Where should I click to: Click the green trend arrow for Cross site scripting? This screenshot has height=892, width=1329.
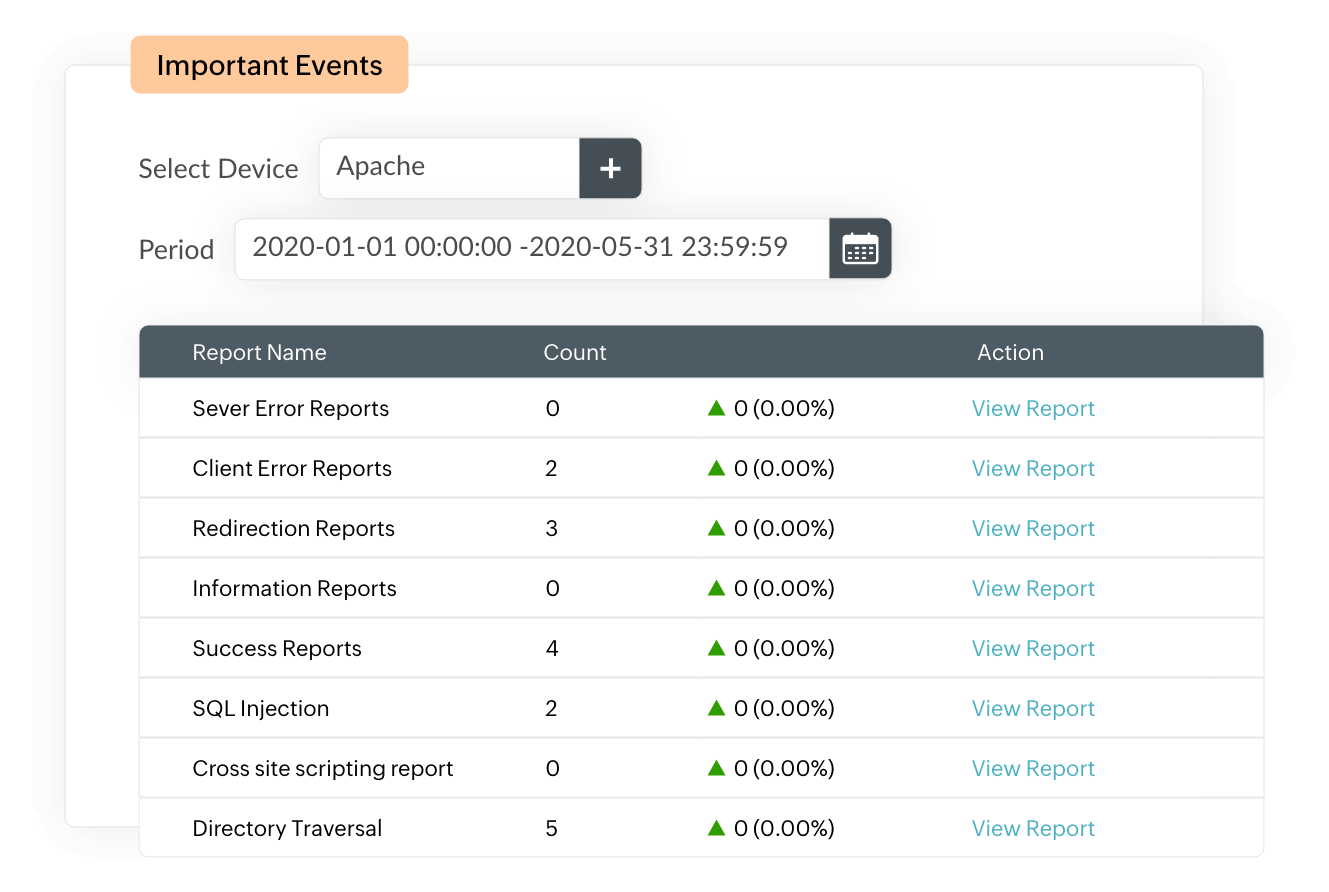point(716,768)
